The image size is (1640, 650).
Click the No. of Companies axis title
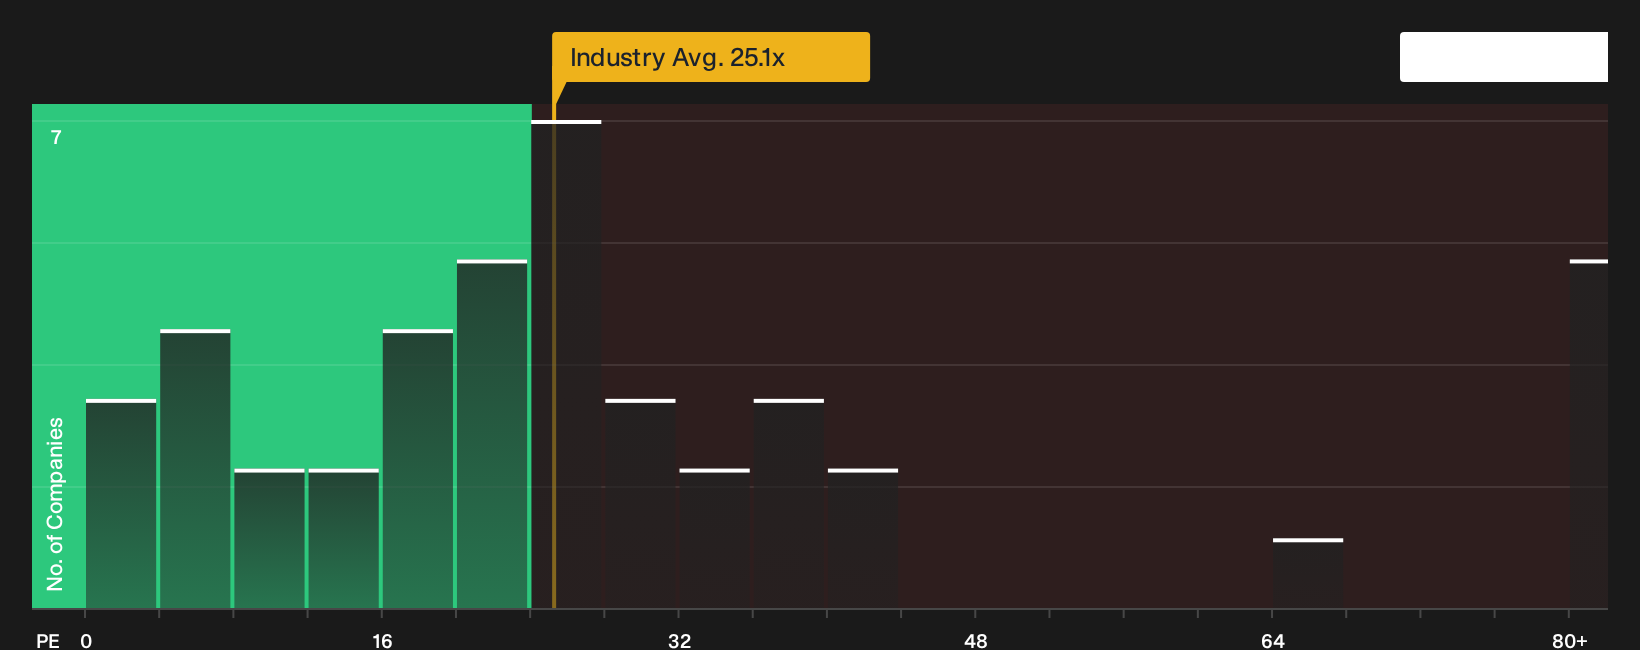55,504
